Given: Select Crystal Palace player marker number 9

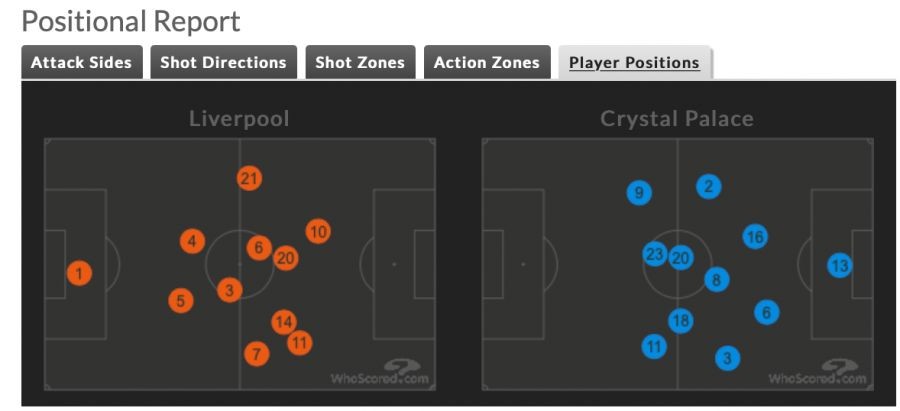Looking at the screenshot, I should click(x=639, y=193).
